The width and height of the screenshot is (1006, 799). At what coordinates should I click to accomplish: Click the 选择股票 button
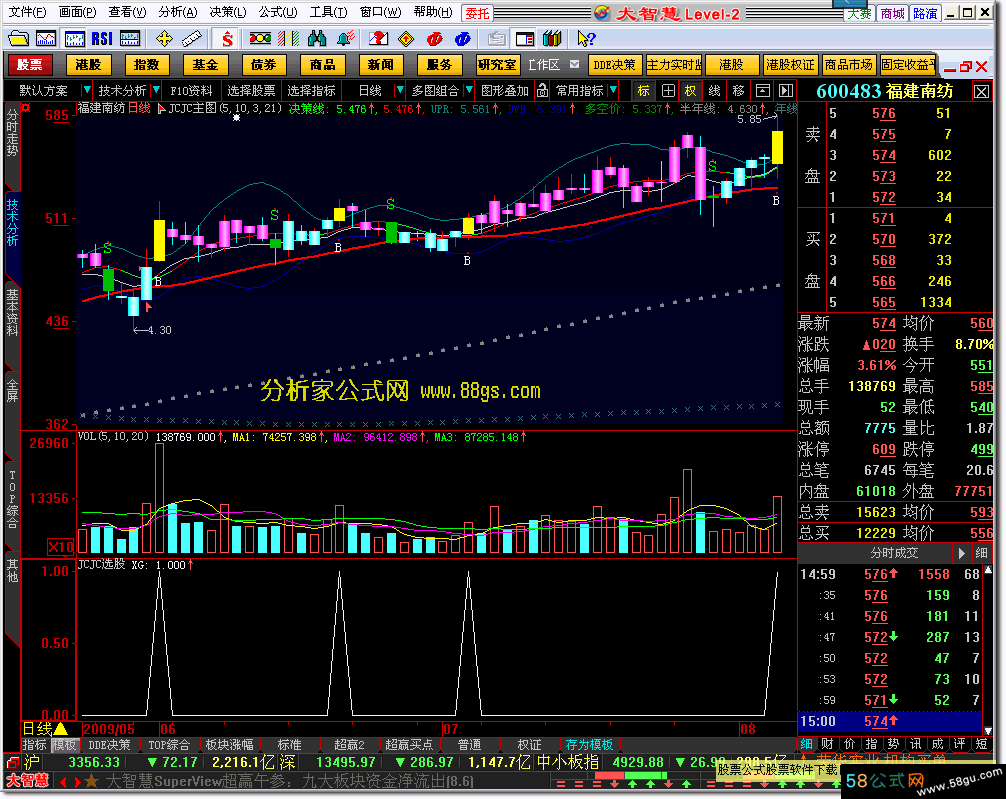coord(251,90)
